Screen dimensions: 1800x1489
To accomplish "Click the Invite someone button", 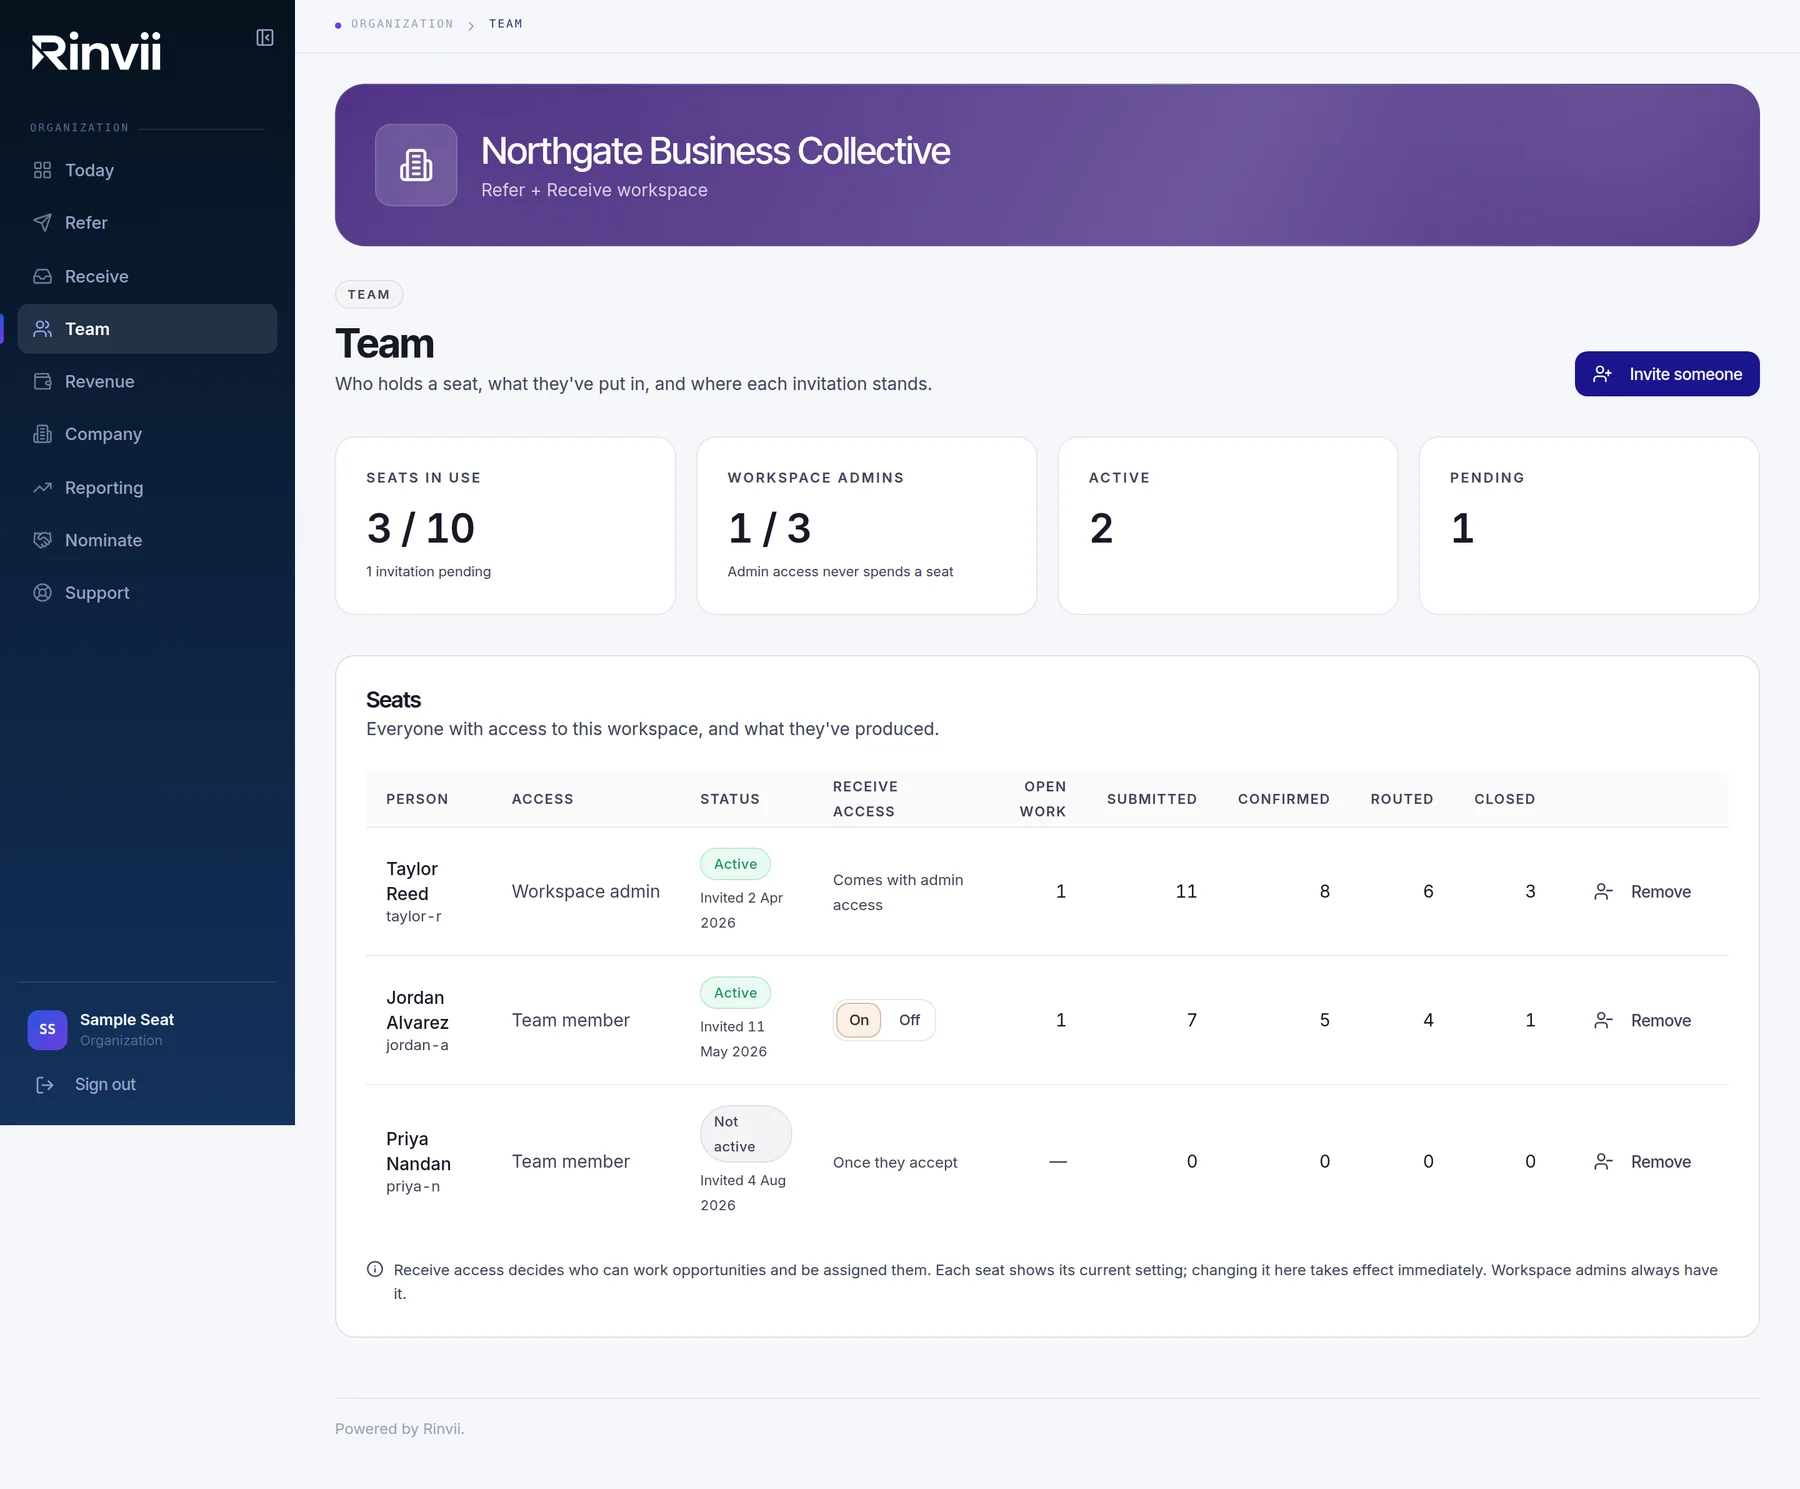I will click(1667, 374).
